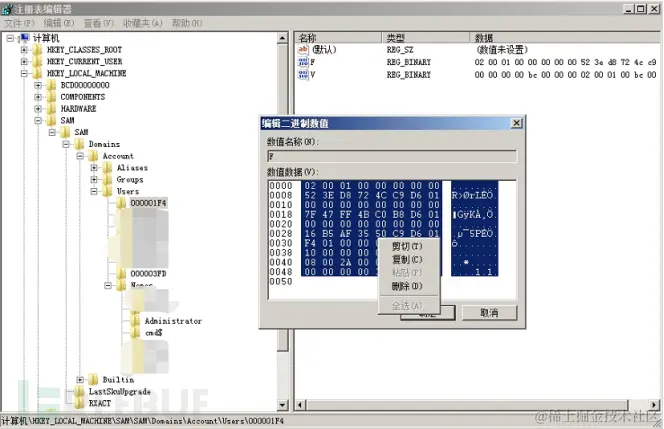Screen dimensions: 664x429
Task: Open the 查看(V) menu
Action: 99,23
